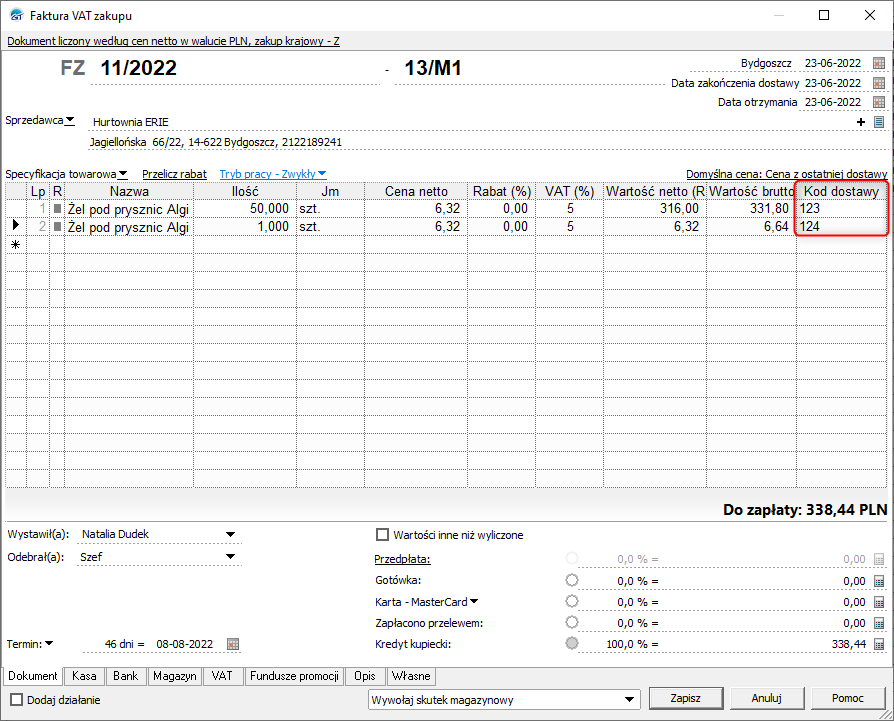Open the Wywołaj skutek magazynowy combo box

(504, 699)
